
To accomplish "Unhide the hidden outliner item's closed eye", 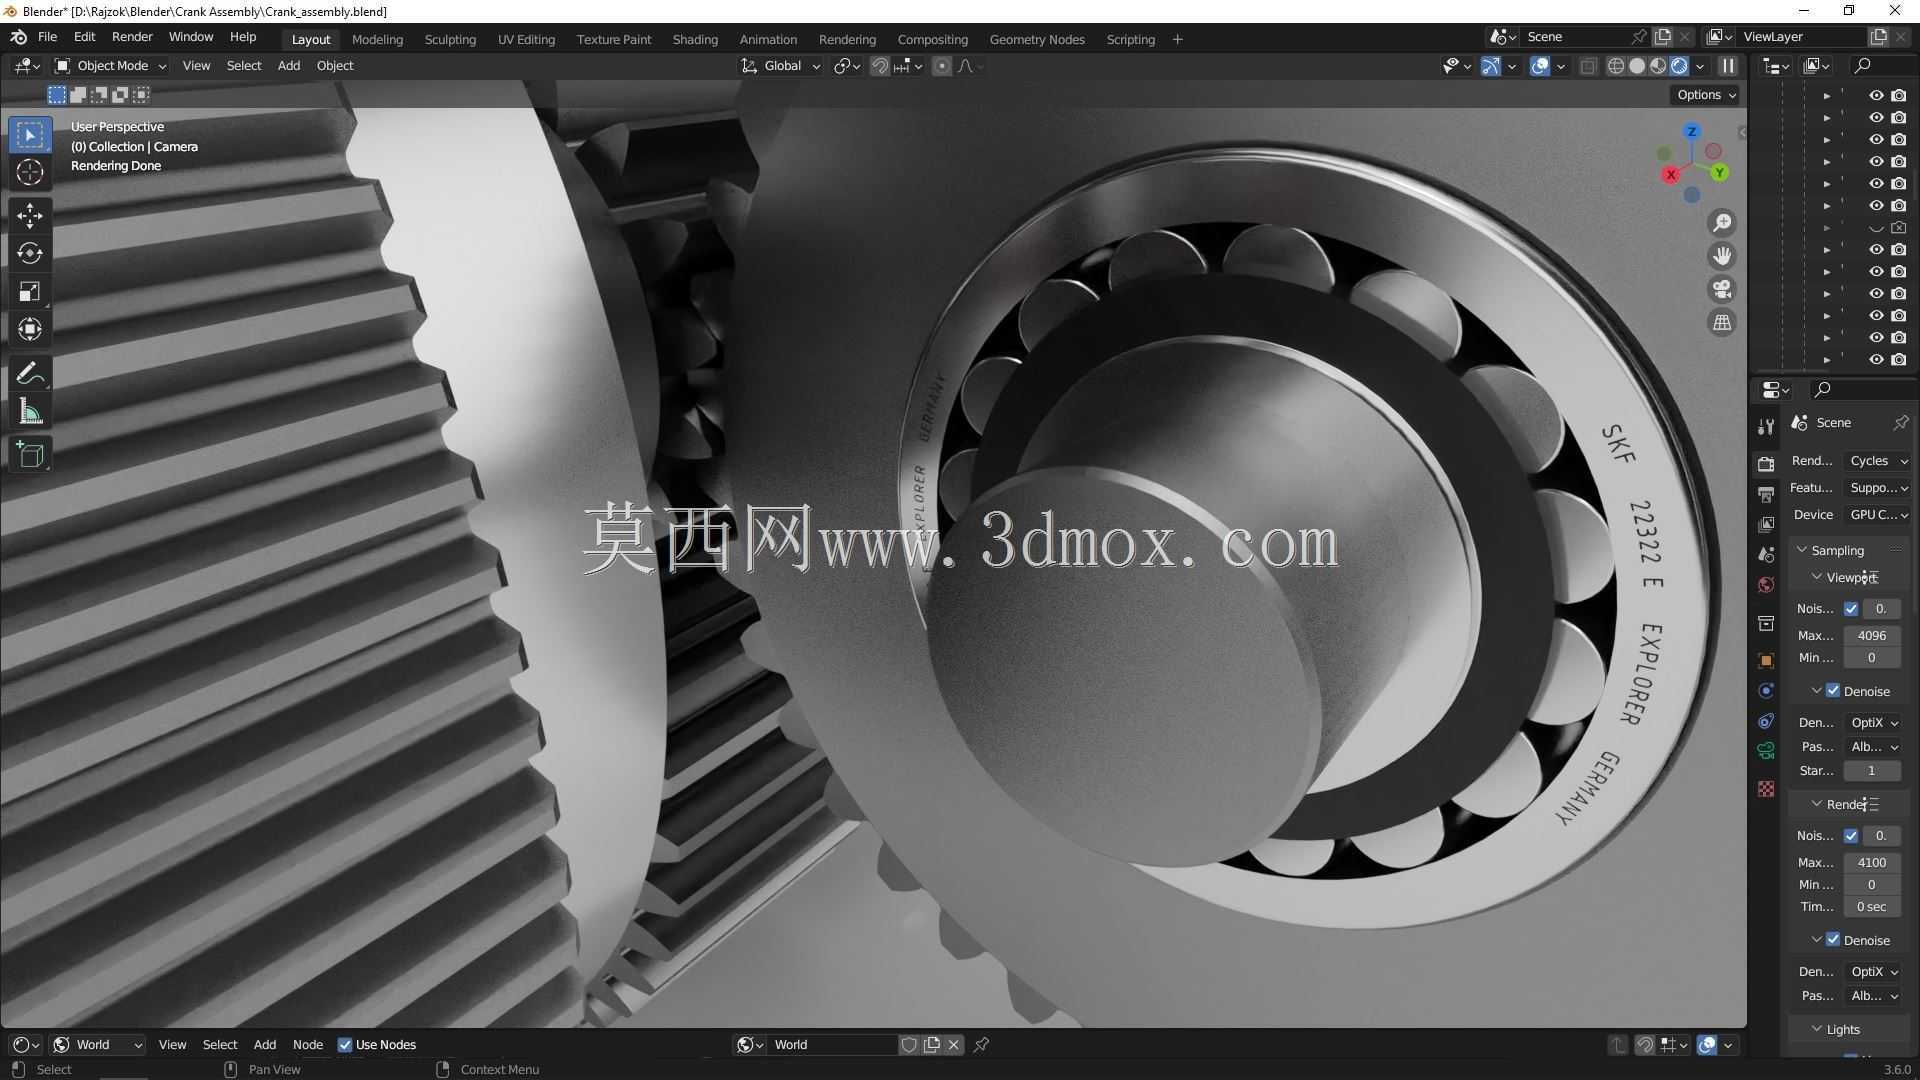I will 1876,228.
